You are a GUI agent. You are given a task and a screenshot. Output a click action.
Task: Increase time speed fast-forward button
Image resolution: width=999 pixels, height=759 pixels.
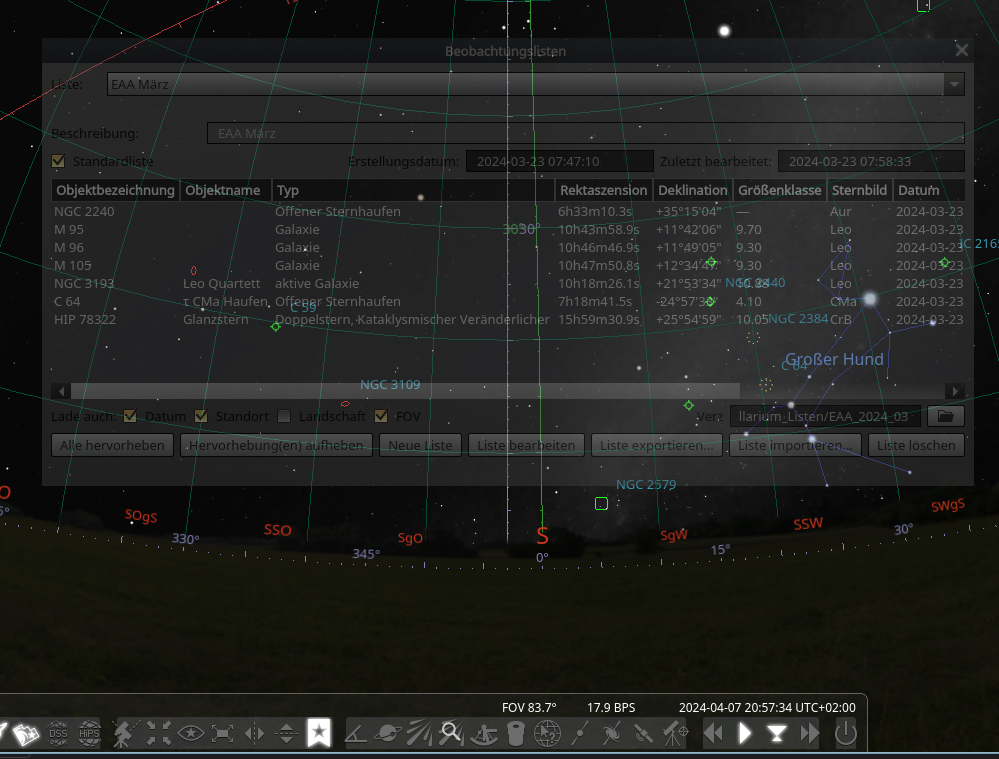pos(809,734)
